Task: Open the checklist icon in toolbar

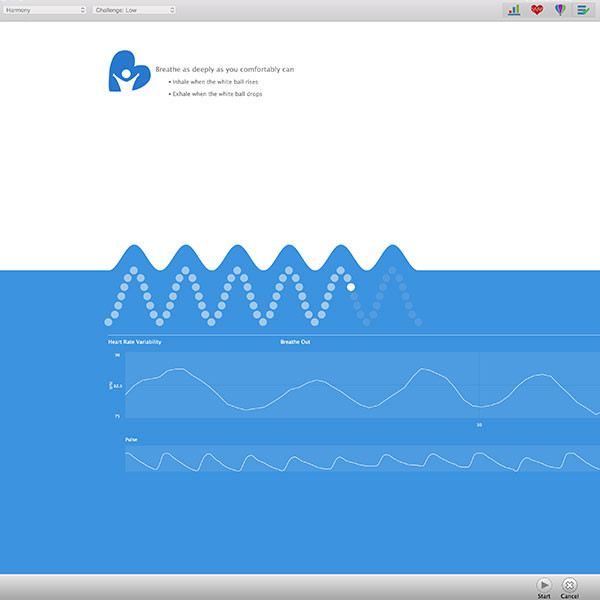Action: (x=583, y=10)
